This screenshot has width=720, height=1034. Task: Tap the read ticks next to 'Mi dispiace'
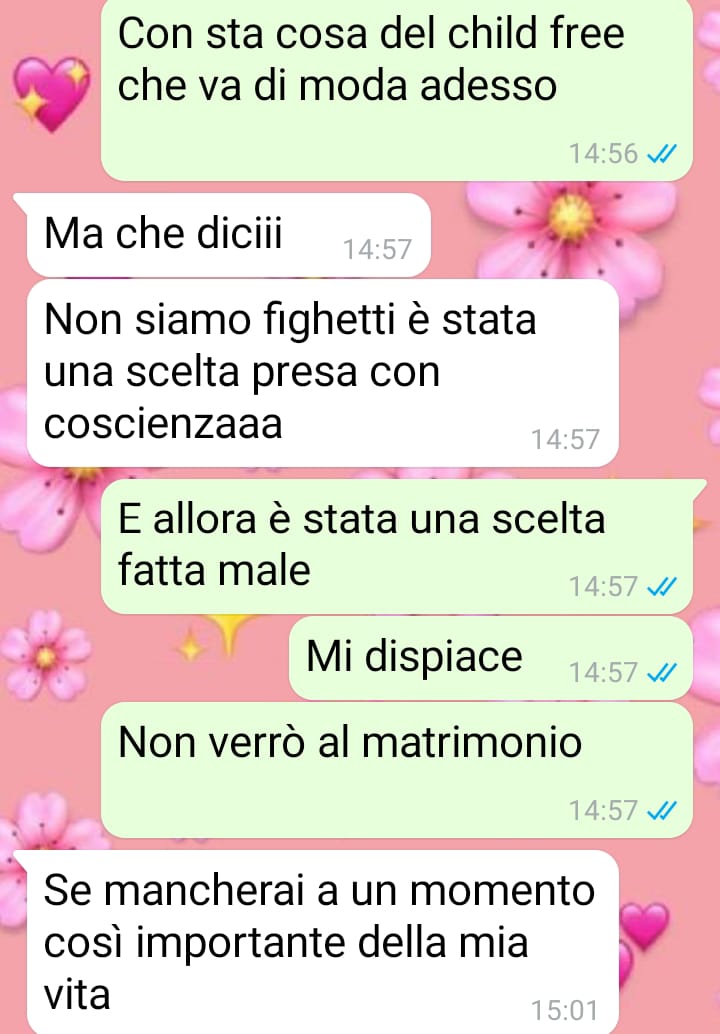661,673
